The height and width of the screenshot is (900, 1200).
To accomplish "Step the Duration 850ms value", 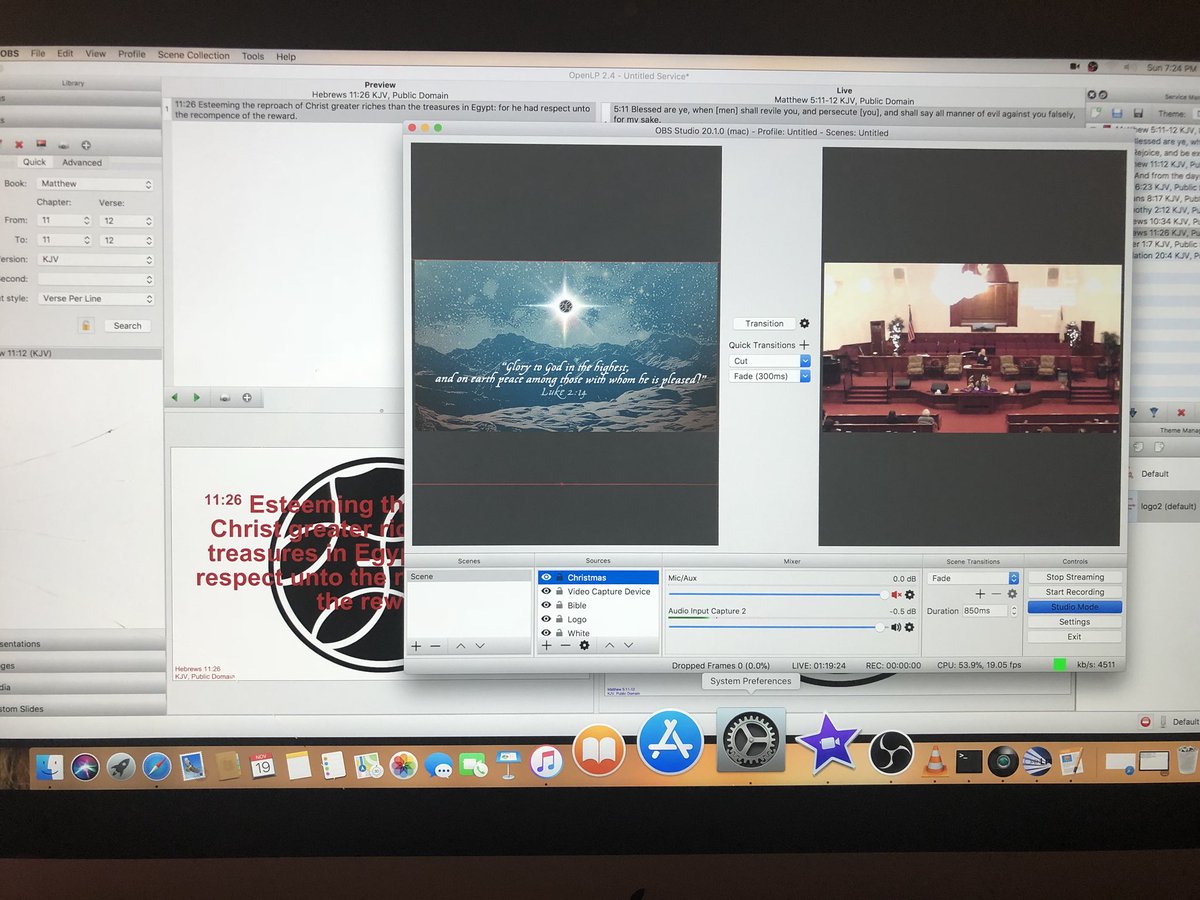I will 1014,610.
